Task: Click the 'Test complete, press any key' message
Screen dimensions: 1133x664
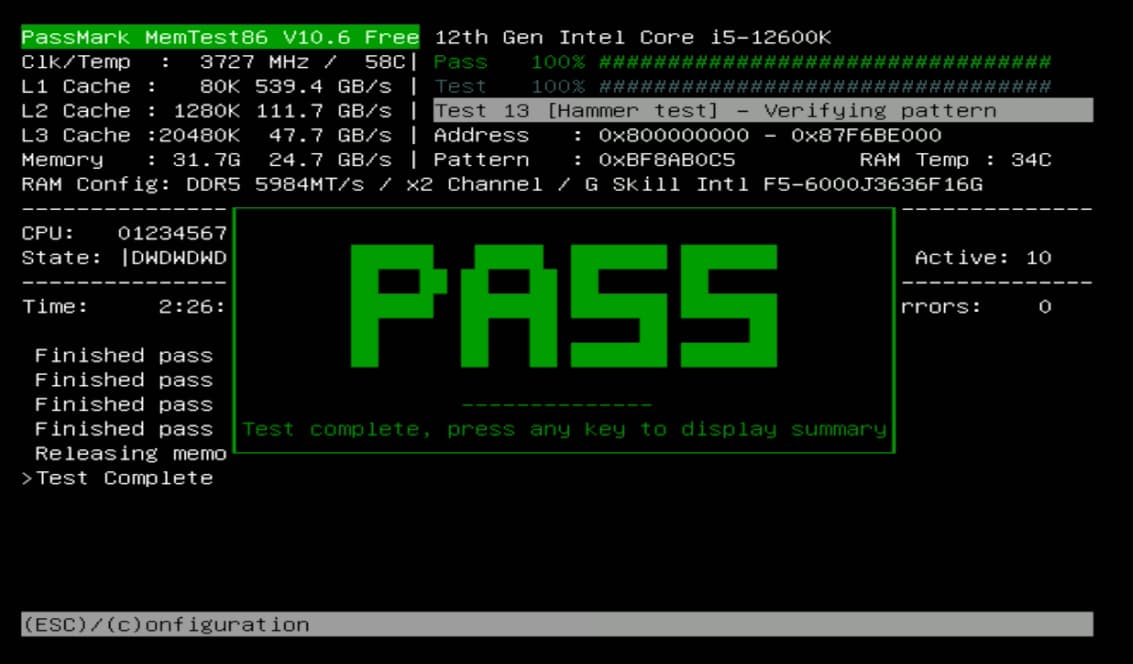Action: pos(564,429)
